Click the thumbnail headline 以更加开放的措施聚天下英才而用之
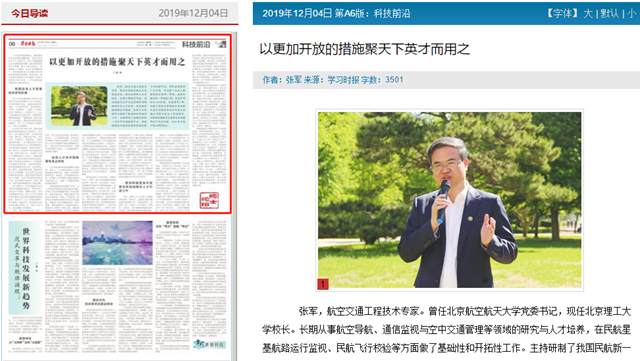Viewport: 640px width, 361px height. click(117, 62)
